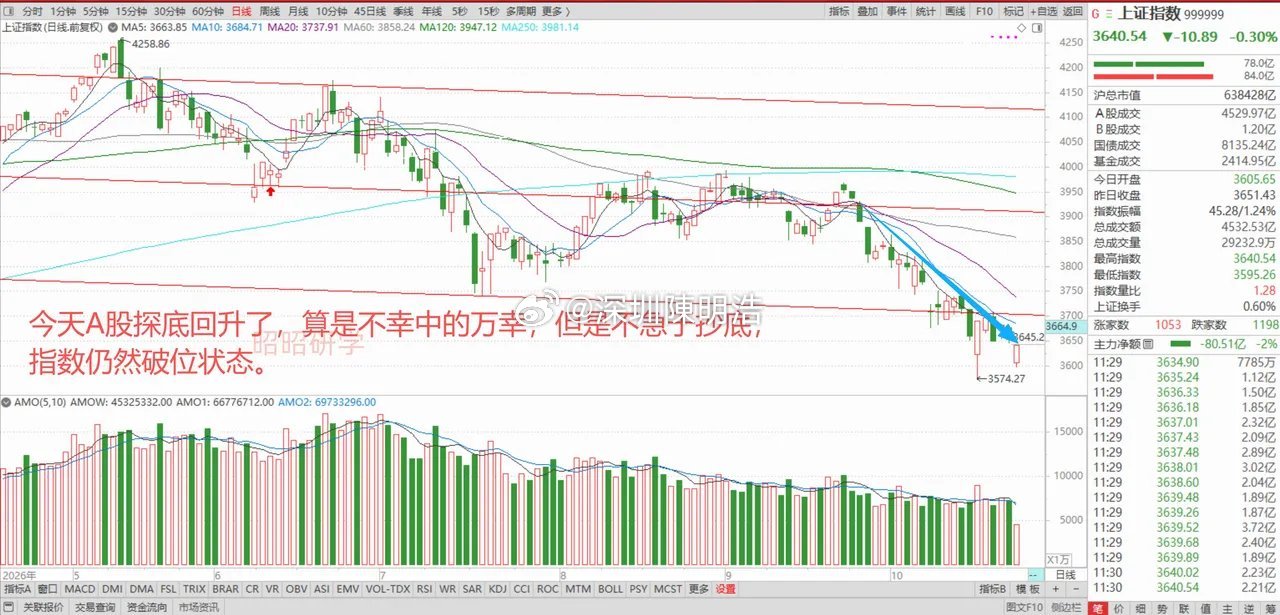Click the 日线 label at axis corner
Screen dimensions: 1280x615
[1065, 575]
